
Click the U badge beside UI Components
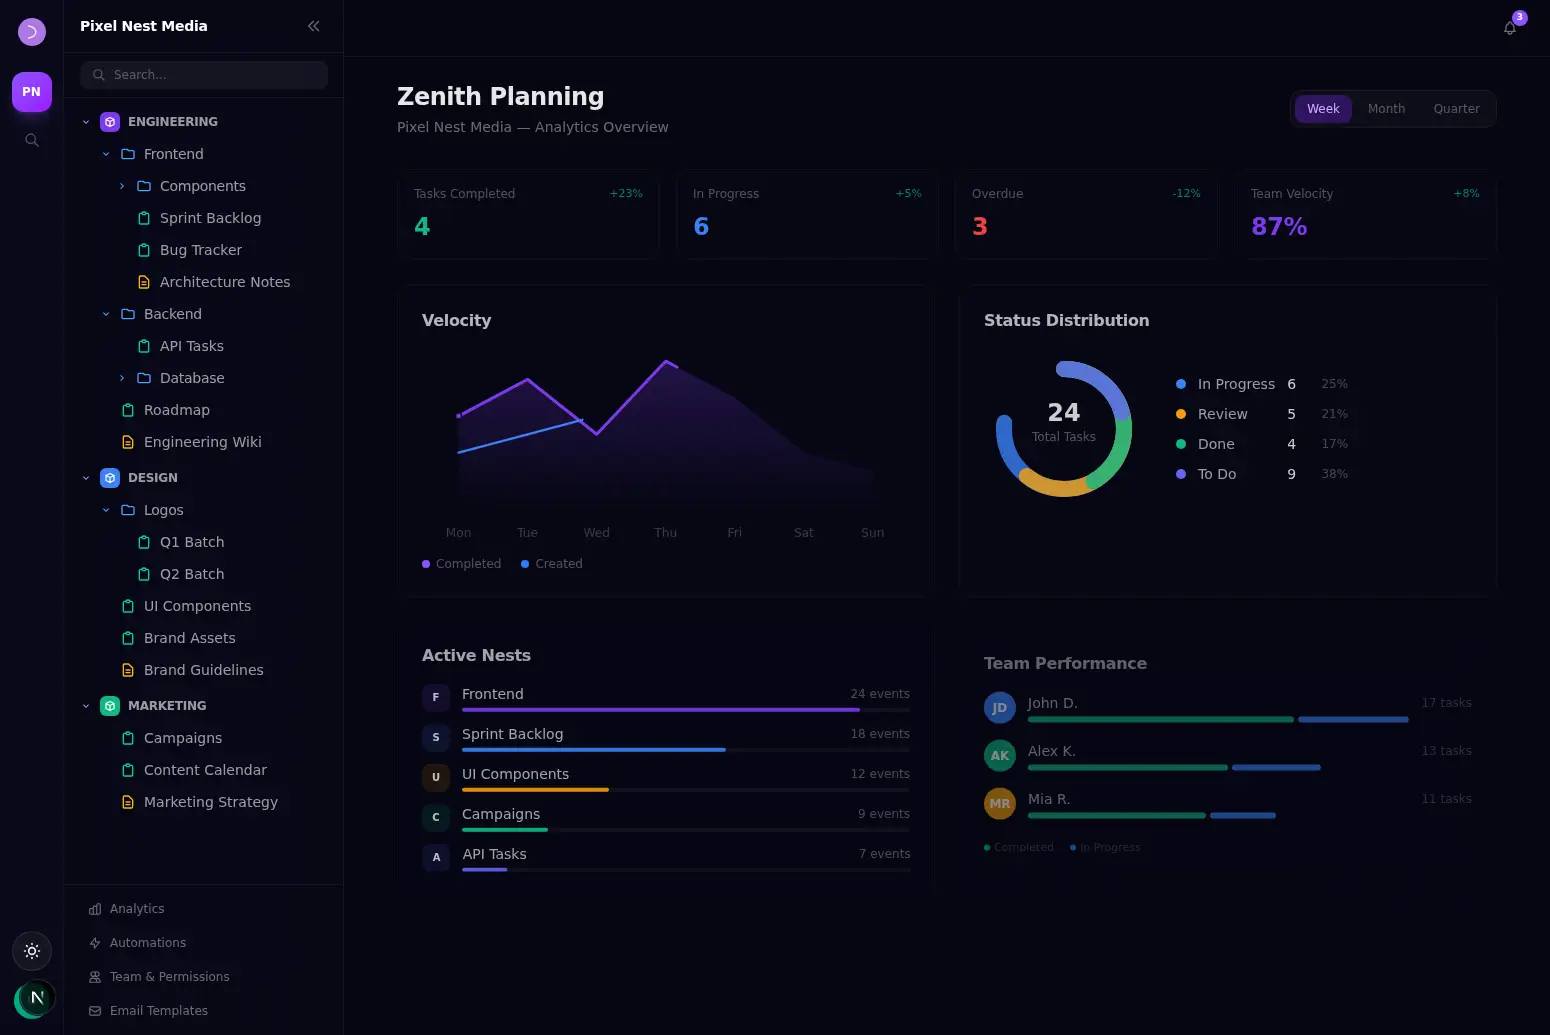tap(436, 777)
